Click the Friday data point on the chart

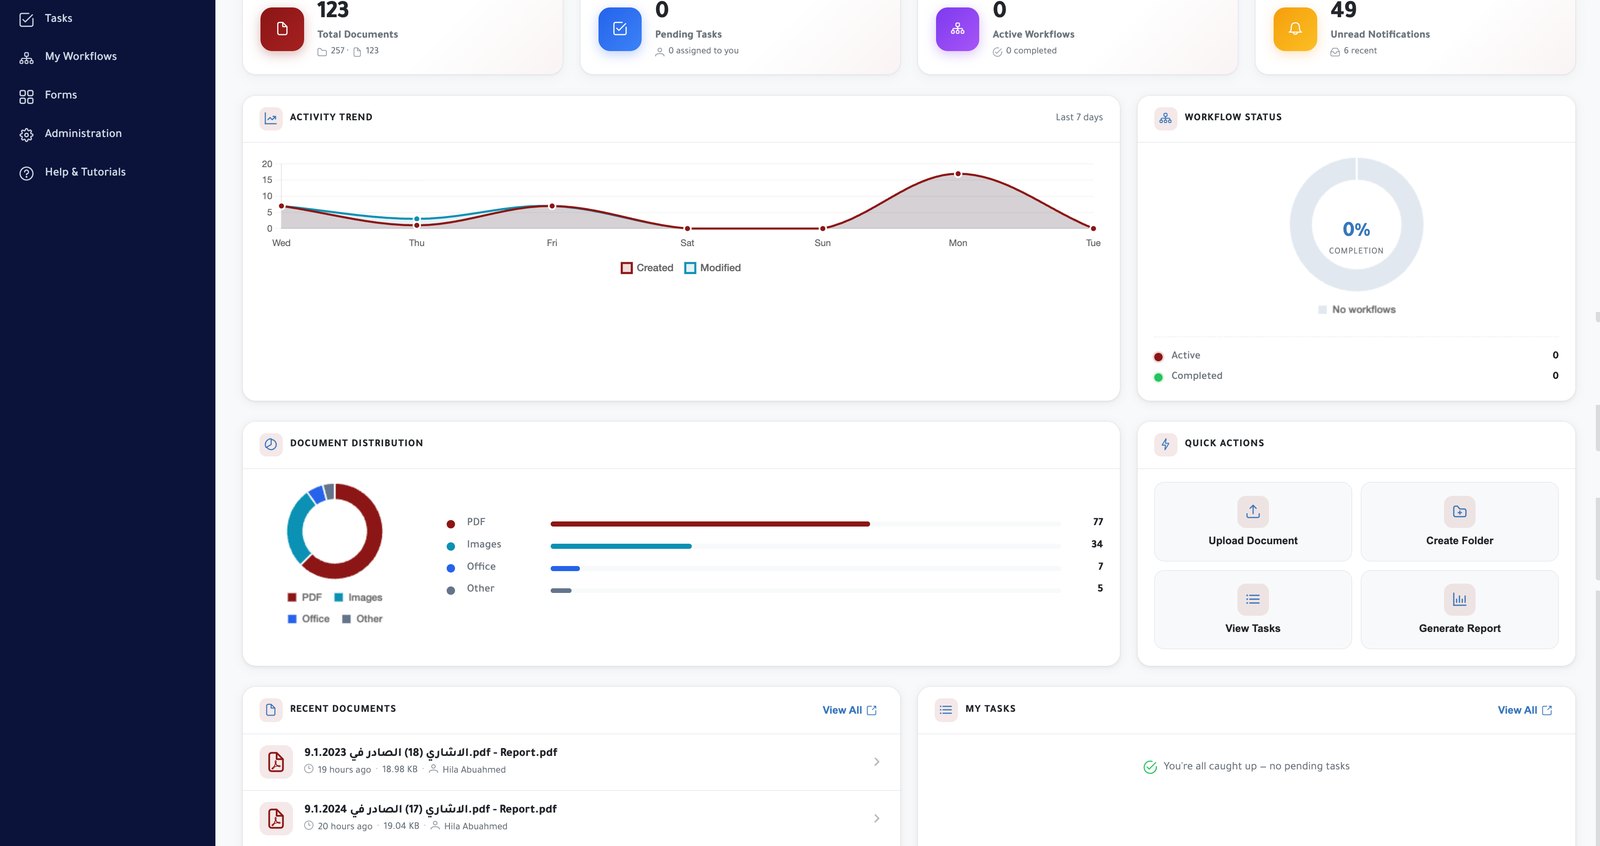click(552, 206)
